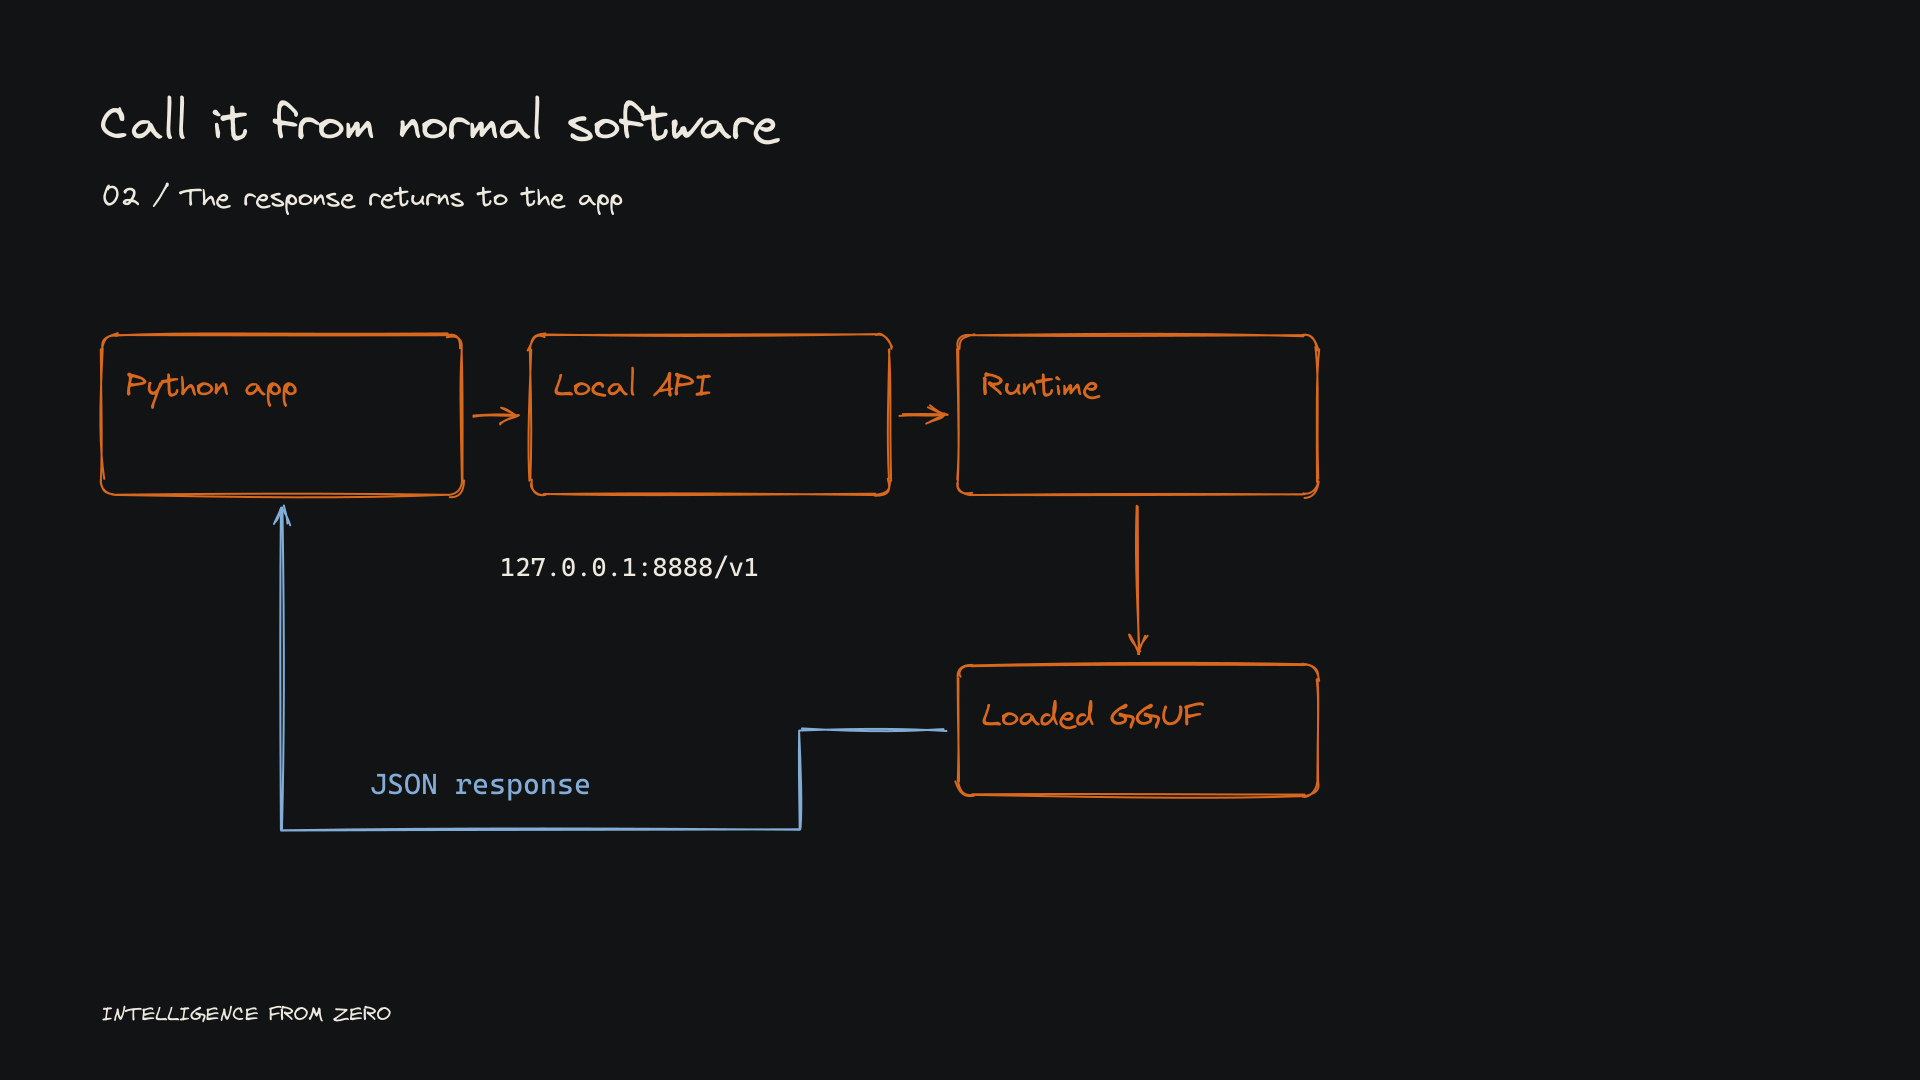Viewport: 1920px width, 1080px height.
Task: Select the Runtime box
Action: click(1138, 415)
